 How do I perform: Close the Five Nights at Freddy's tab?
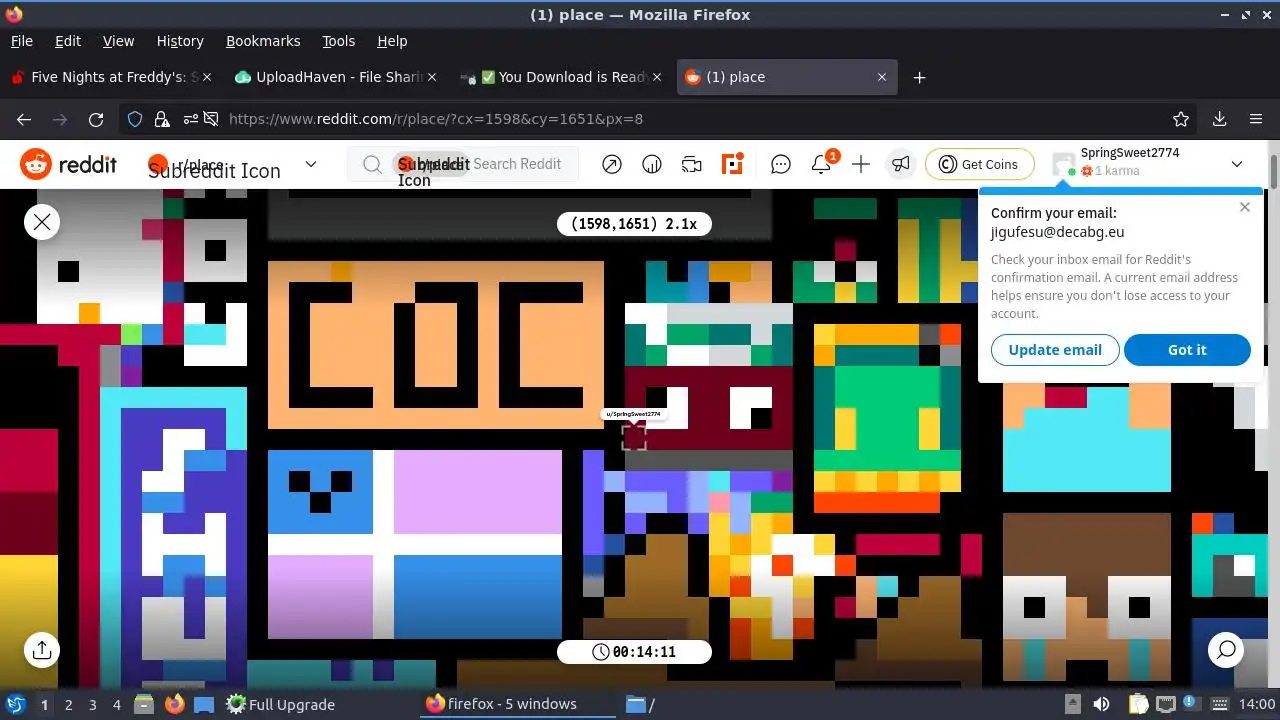[x=207, y=77]
